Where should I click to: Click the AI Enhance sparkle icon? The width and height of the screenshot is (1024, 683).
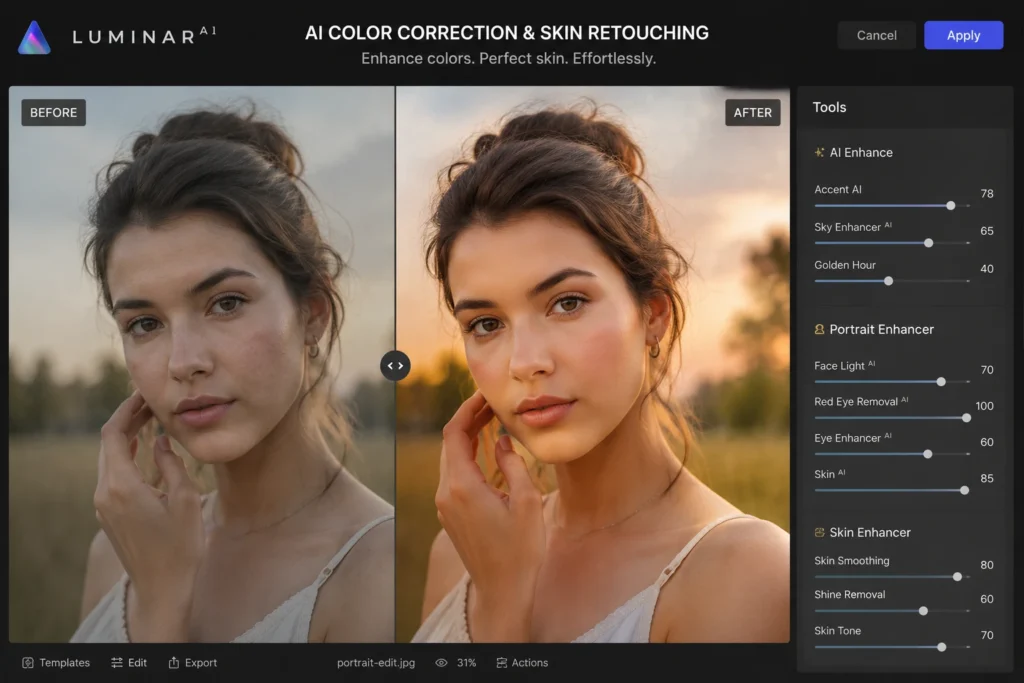[x=819, y=152]
